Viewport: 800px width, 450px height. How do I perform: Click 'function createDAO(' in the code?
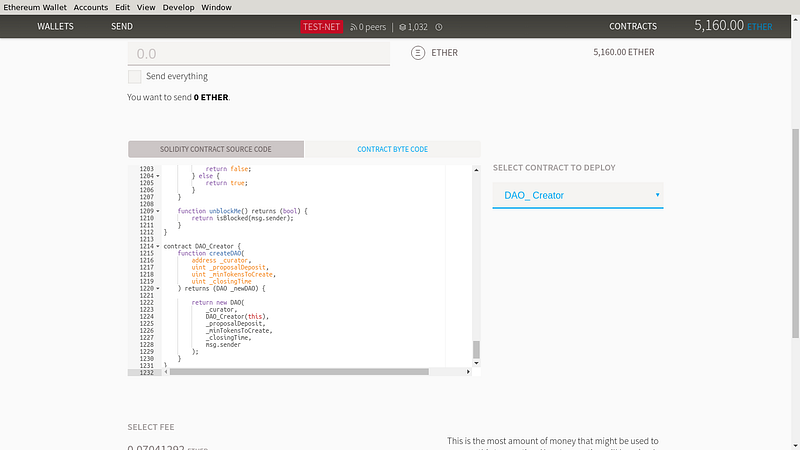211,254
